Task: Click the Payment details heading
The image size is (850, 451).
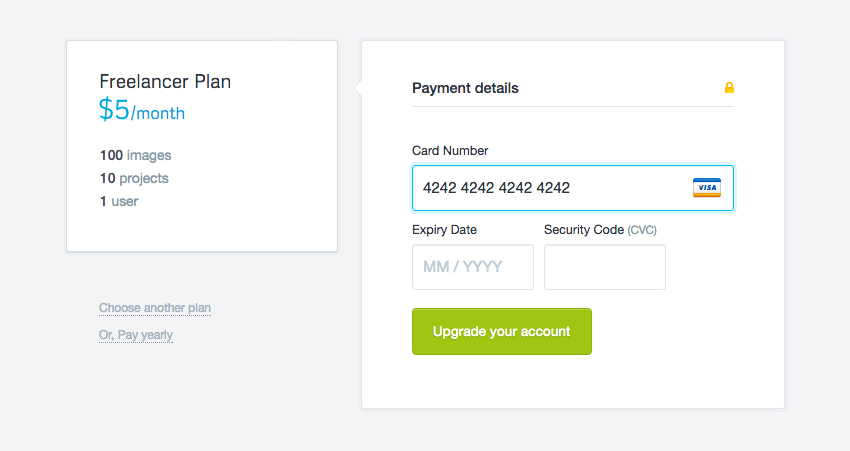Action: coord(465,88)
